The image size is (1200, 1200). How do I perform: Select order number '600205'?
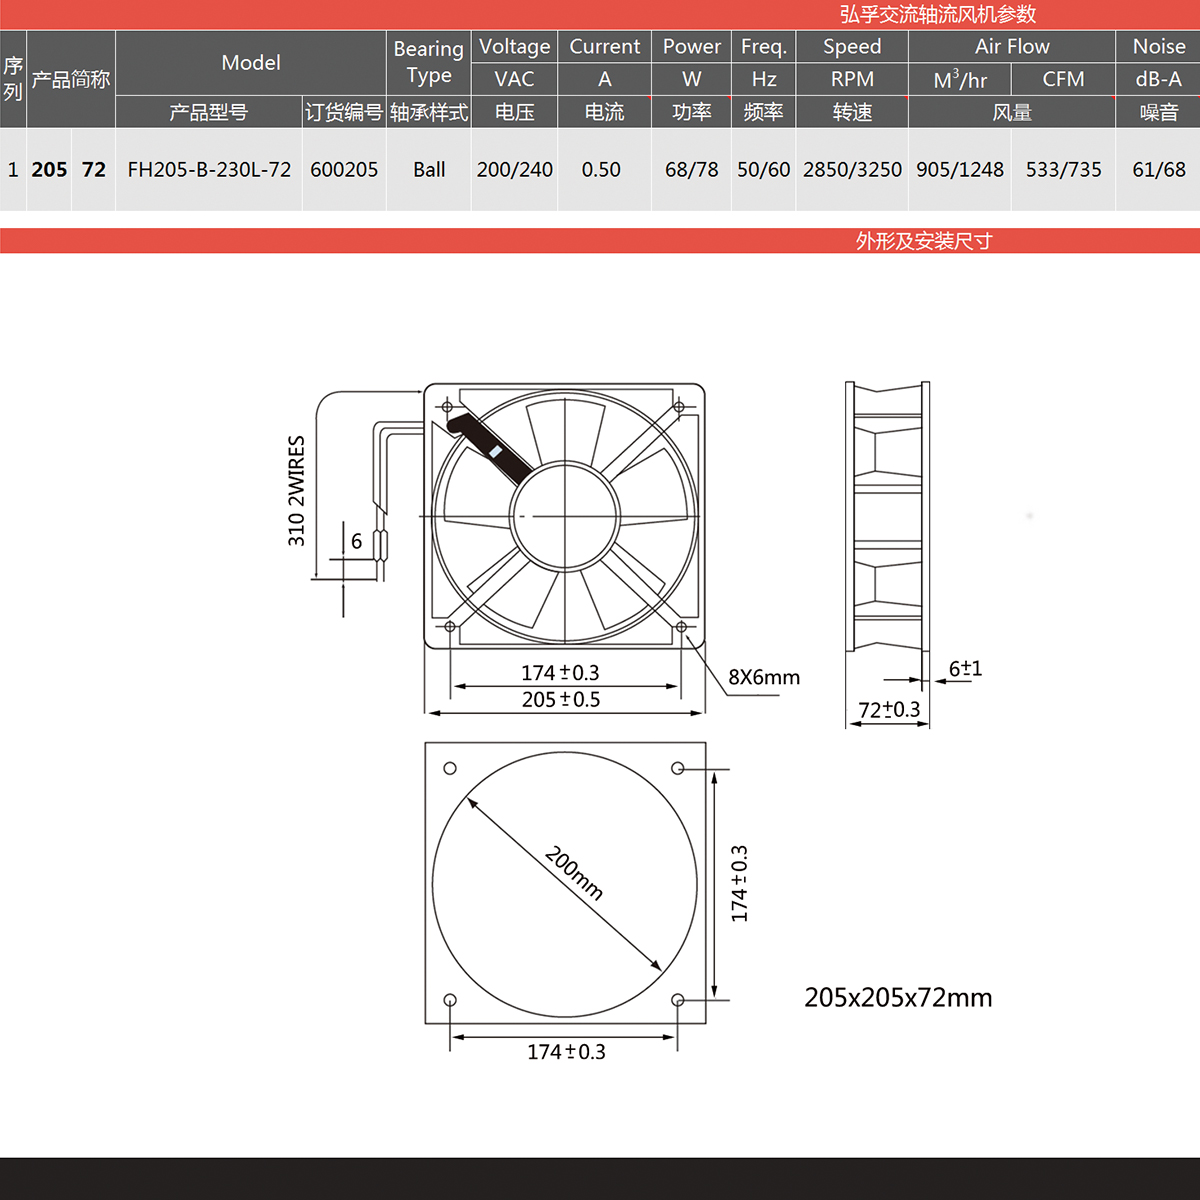(x=344, y=170)
